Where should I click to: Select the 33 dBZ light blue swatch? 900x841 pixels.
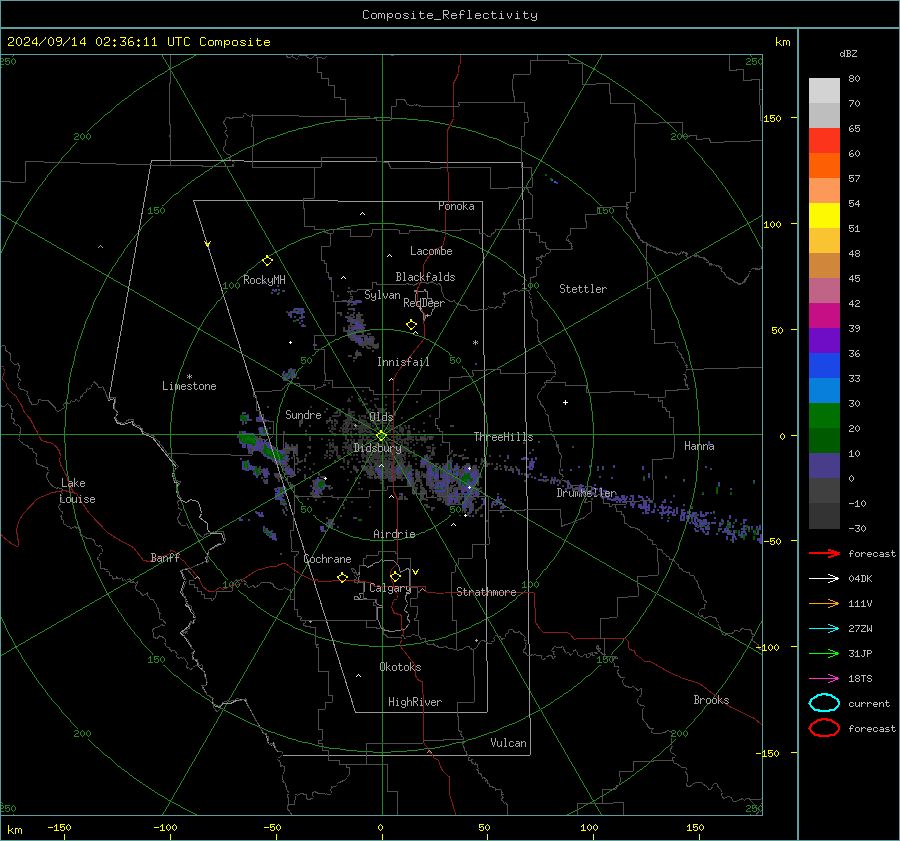[x=824, y=390]
